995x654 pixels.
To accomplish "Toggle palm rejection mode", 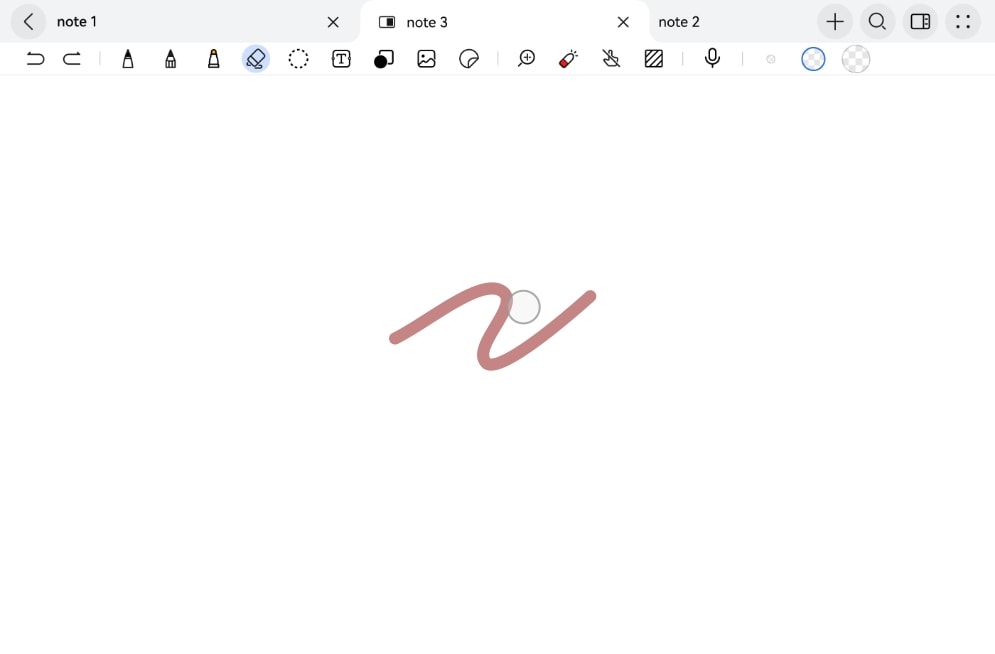I will coord(611,59).
